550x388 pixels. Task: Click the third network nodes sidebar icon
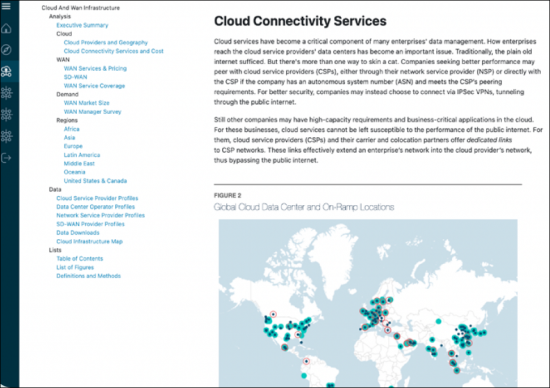pos(6,136)
